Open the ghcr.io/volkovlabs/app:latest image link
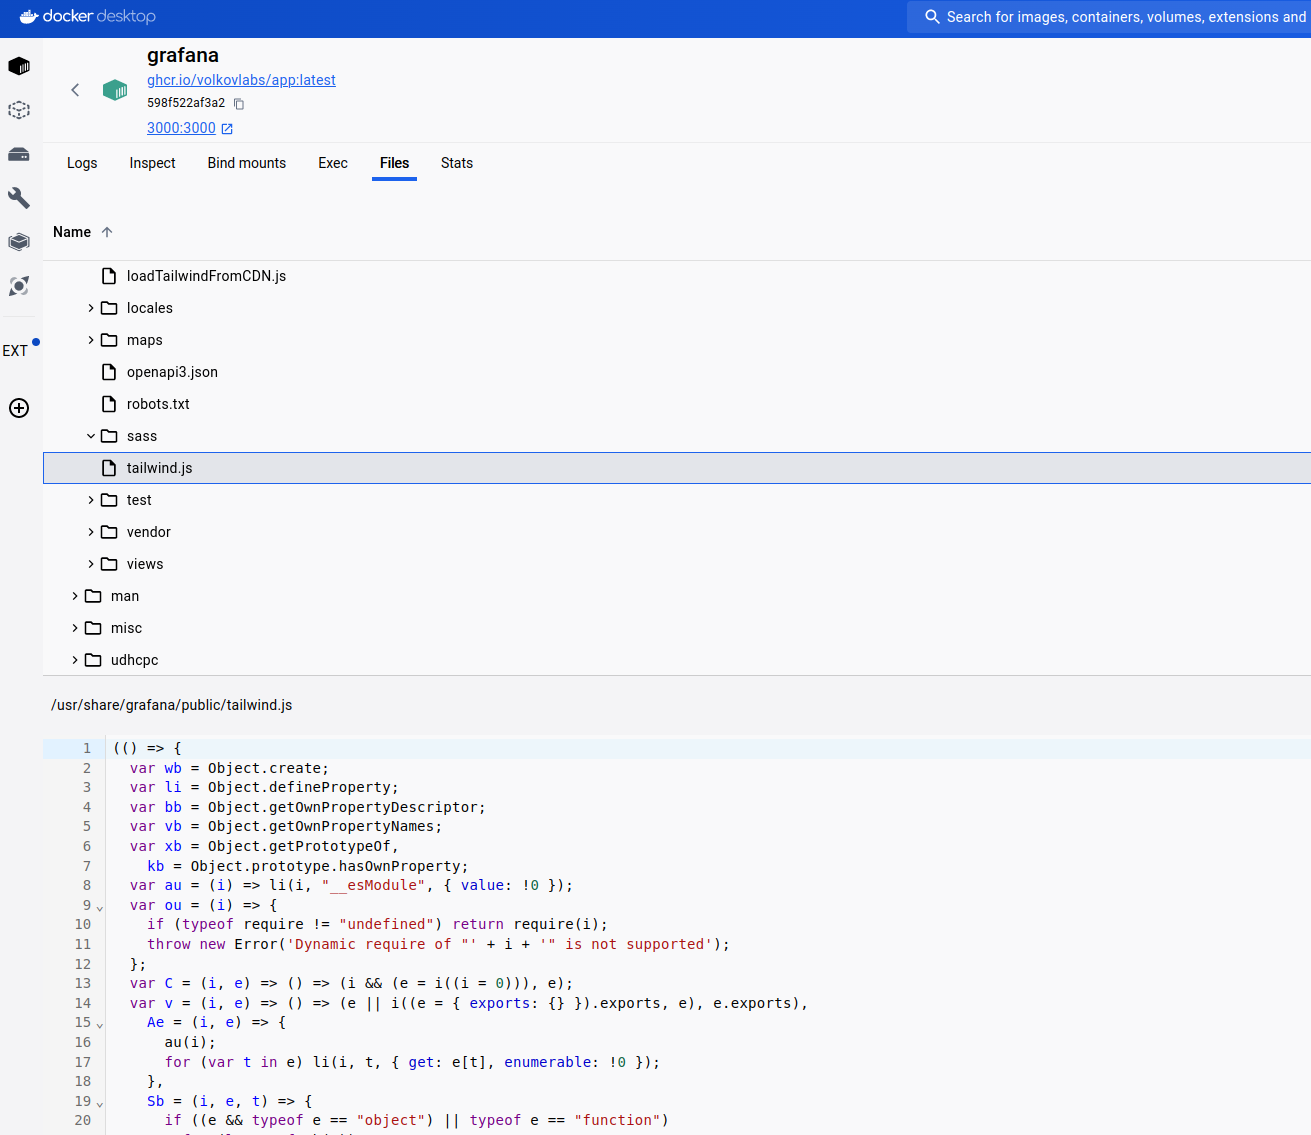Viewport: 1311px width, 1135px height. (x=241, y=79)
